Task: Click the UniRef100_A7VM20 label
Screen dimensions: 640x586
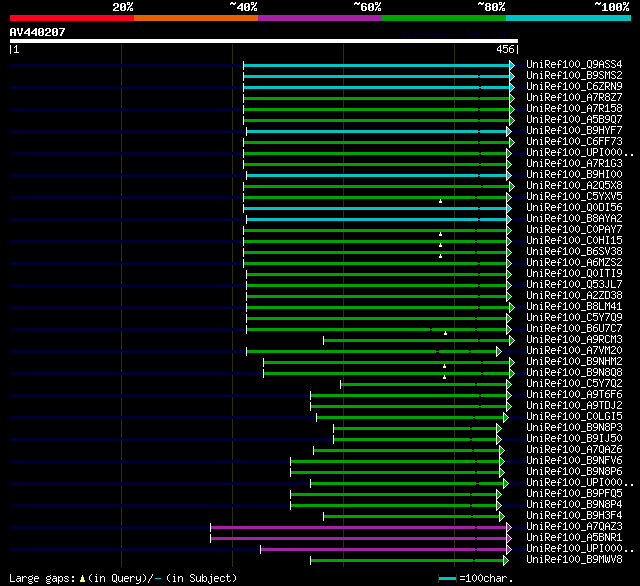Action: pyautogui.click(x=574, y=351)
